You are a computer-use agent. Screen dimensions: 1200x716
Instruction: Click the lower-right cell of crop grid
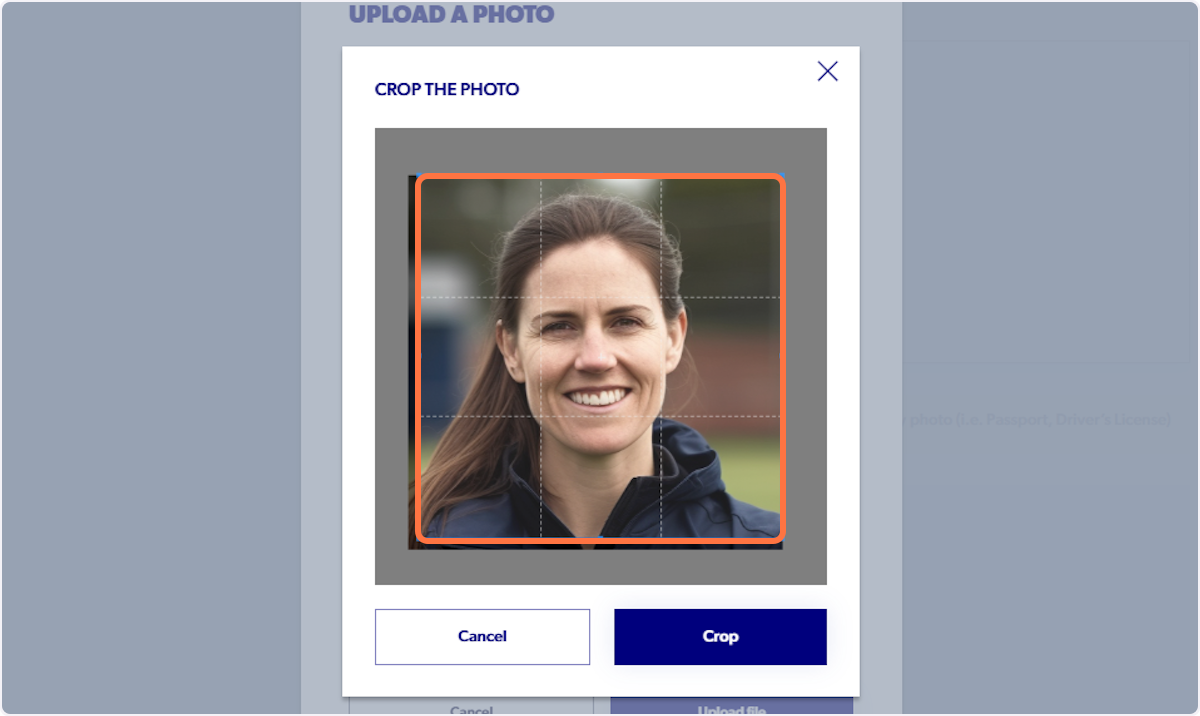[720, 477]
